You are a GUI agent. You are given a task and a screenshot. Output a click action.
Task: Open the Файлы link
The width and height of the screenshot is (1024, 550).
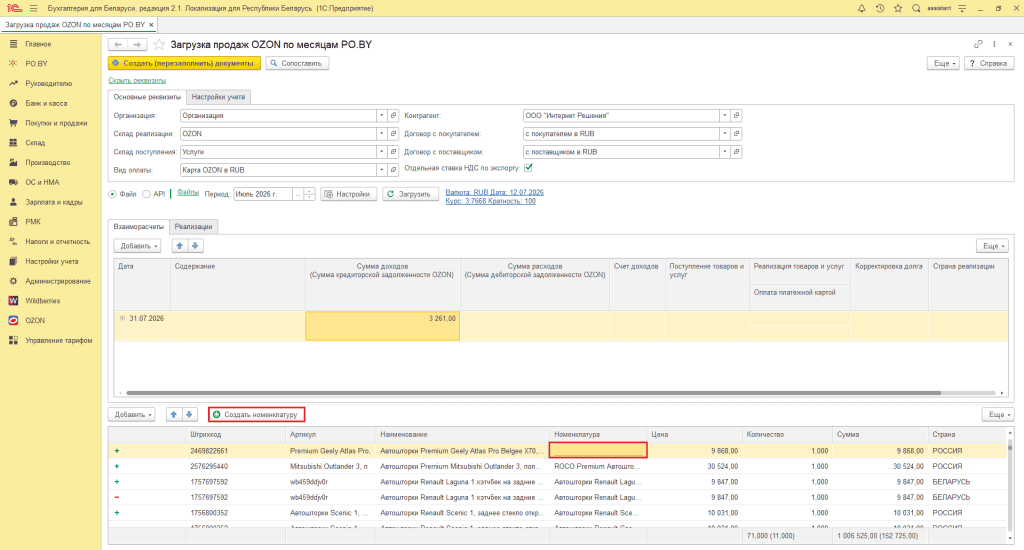point(187,193)
